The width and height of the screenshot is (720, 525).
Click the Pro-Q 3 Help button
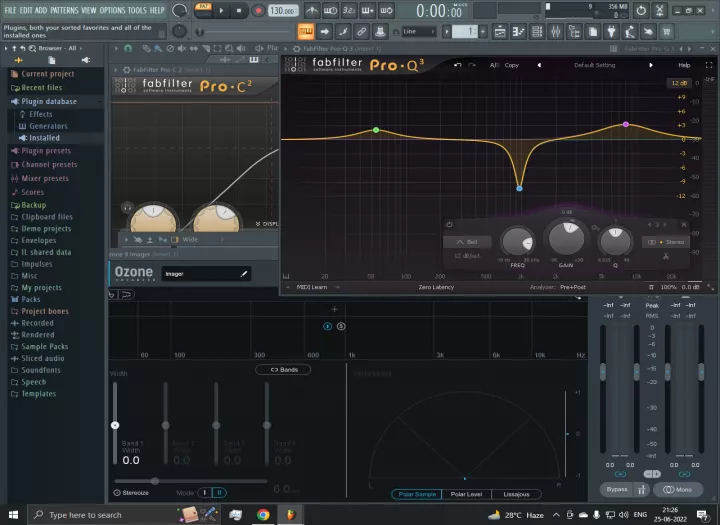coord(684,65)
